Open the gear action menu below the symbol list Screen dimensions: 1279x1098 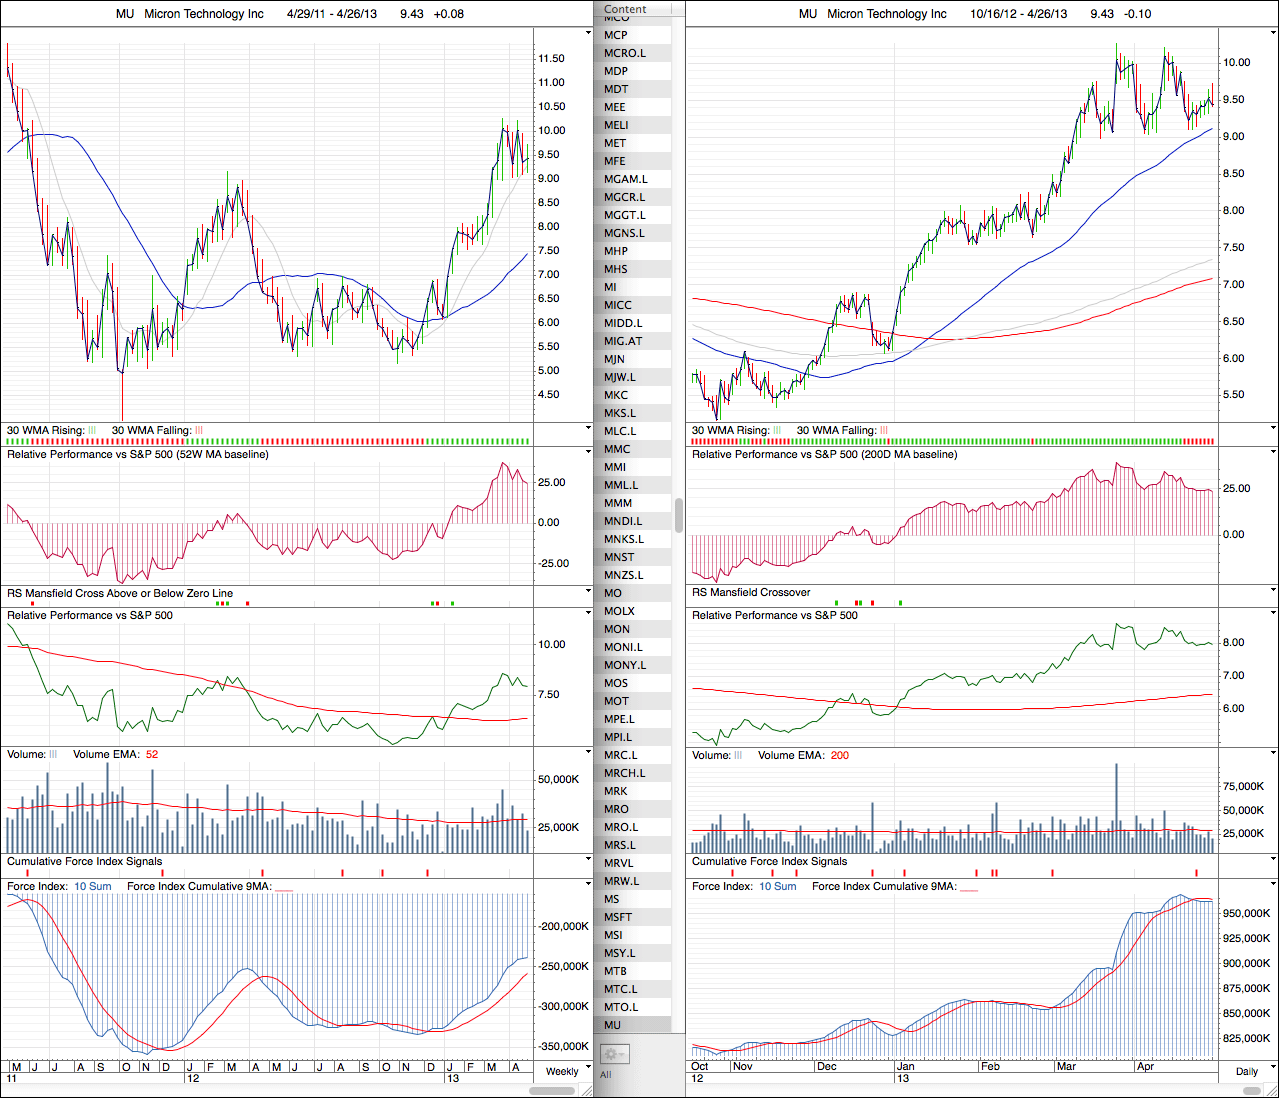pos(614,1054)
